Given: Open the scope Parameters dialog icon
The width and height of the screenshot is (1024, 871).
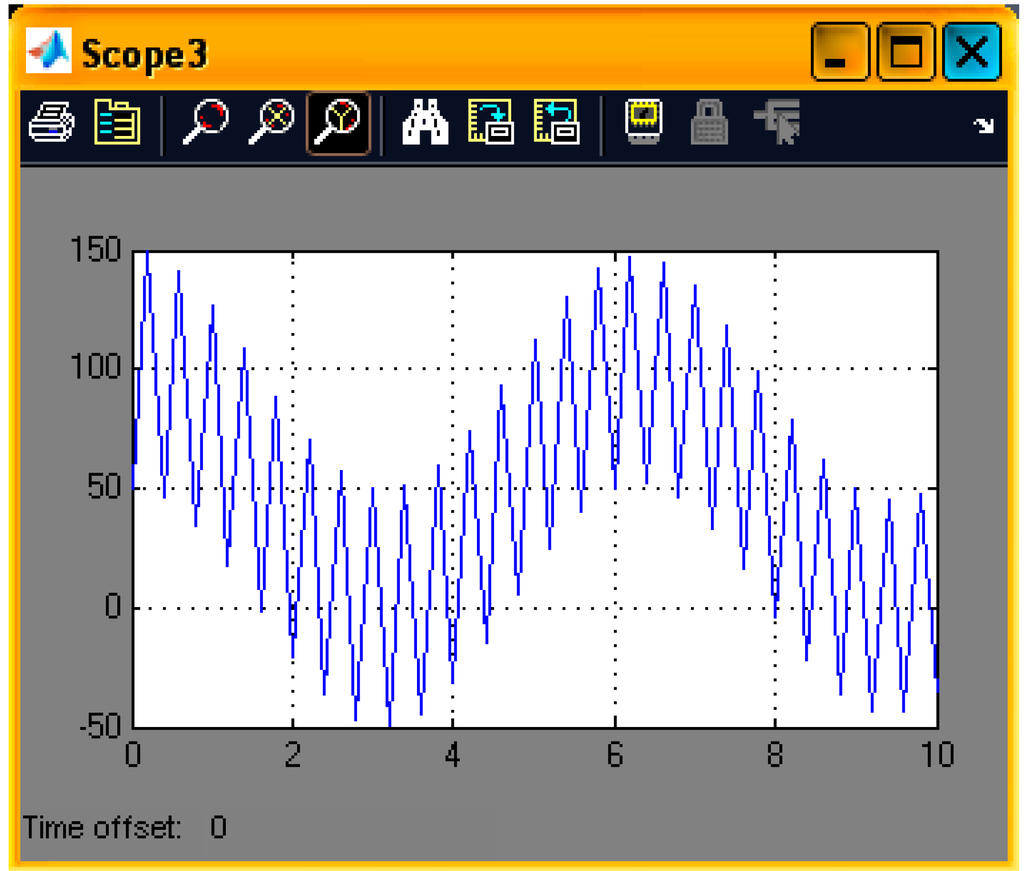Looking at the screenshot, I should [117, 124].
